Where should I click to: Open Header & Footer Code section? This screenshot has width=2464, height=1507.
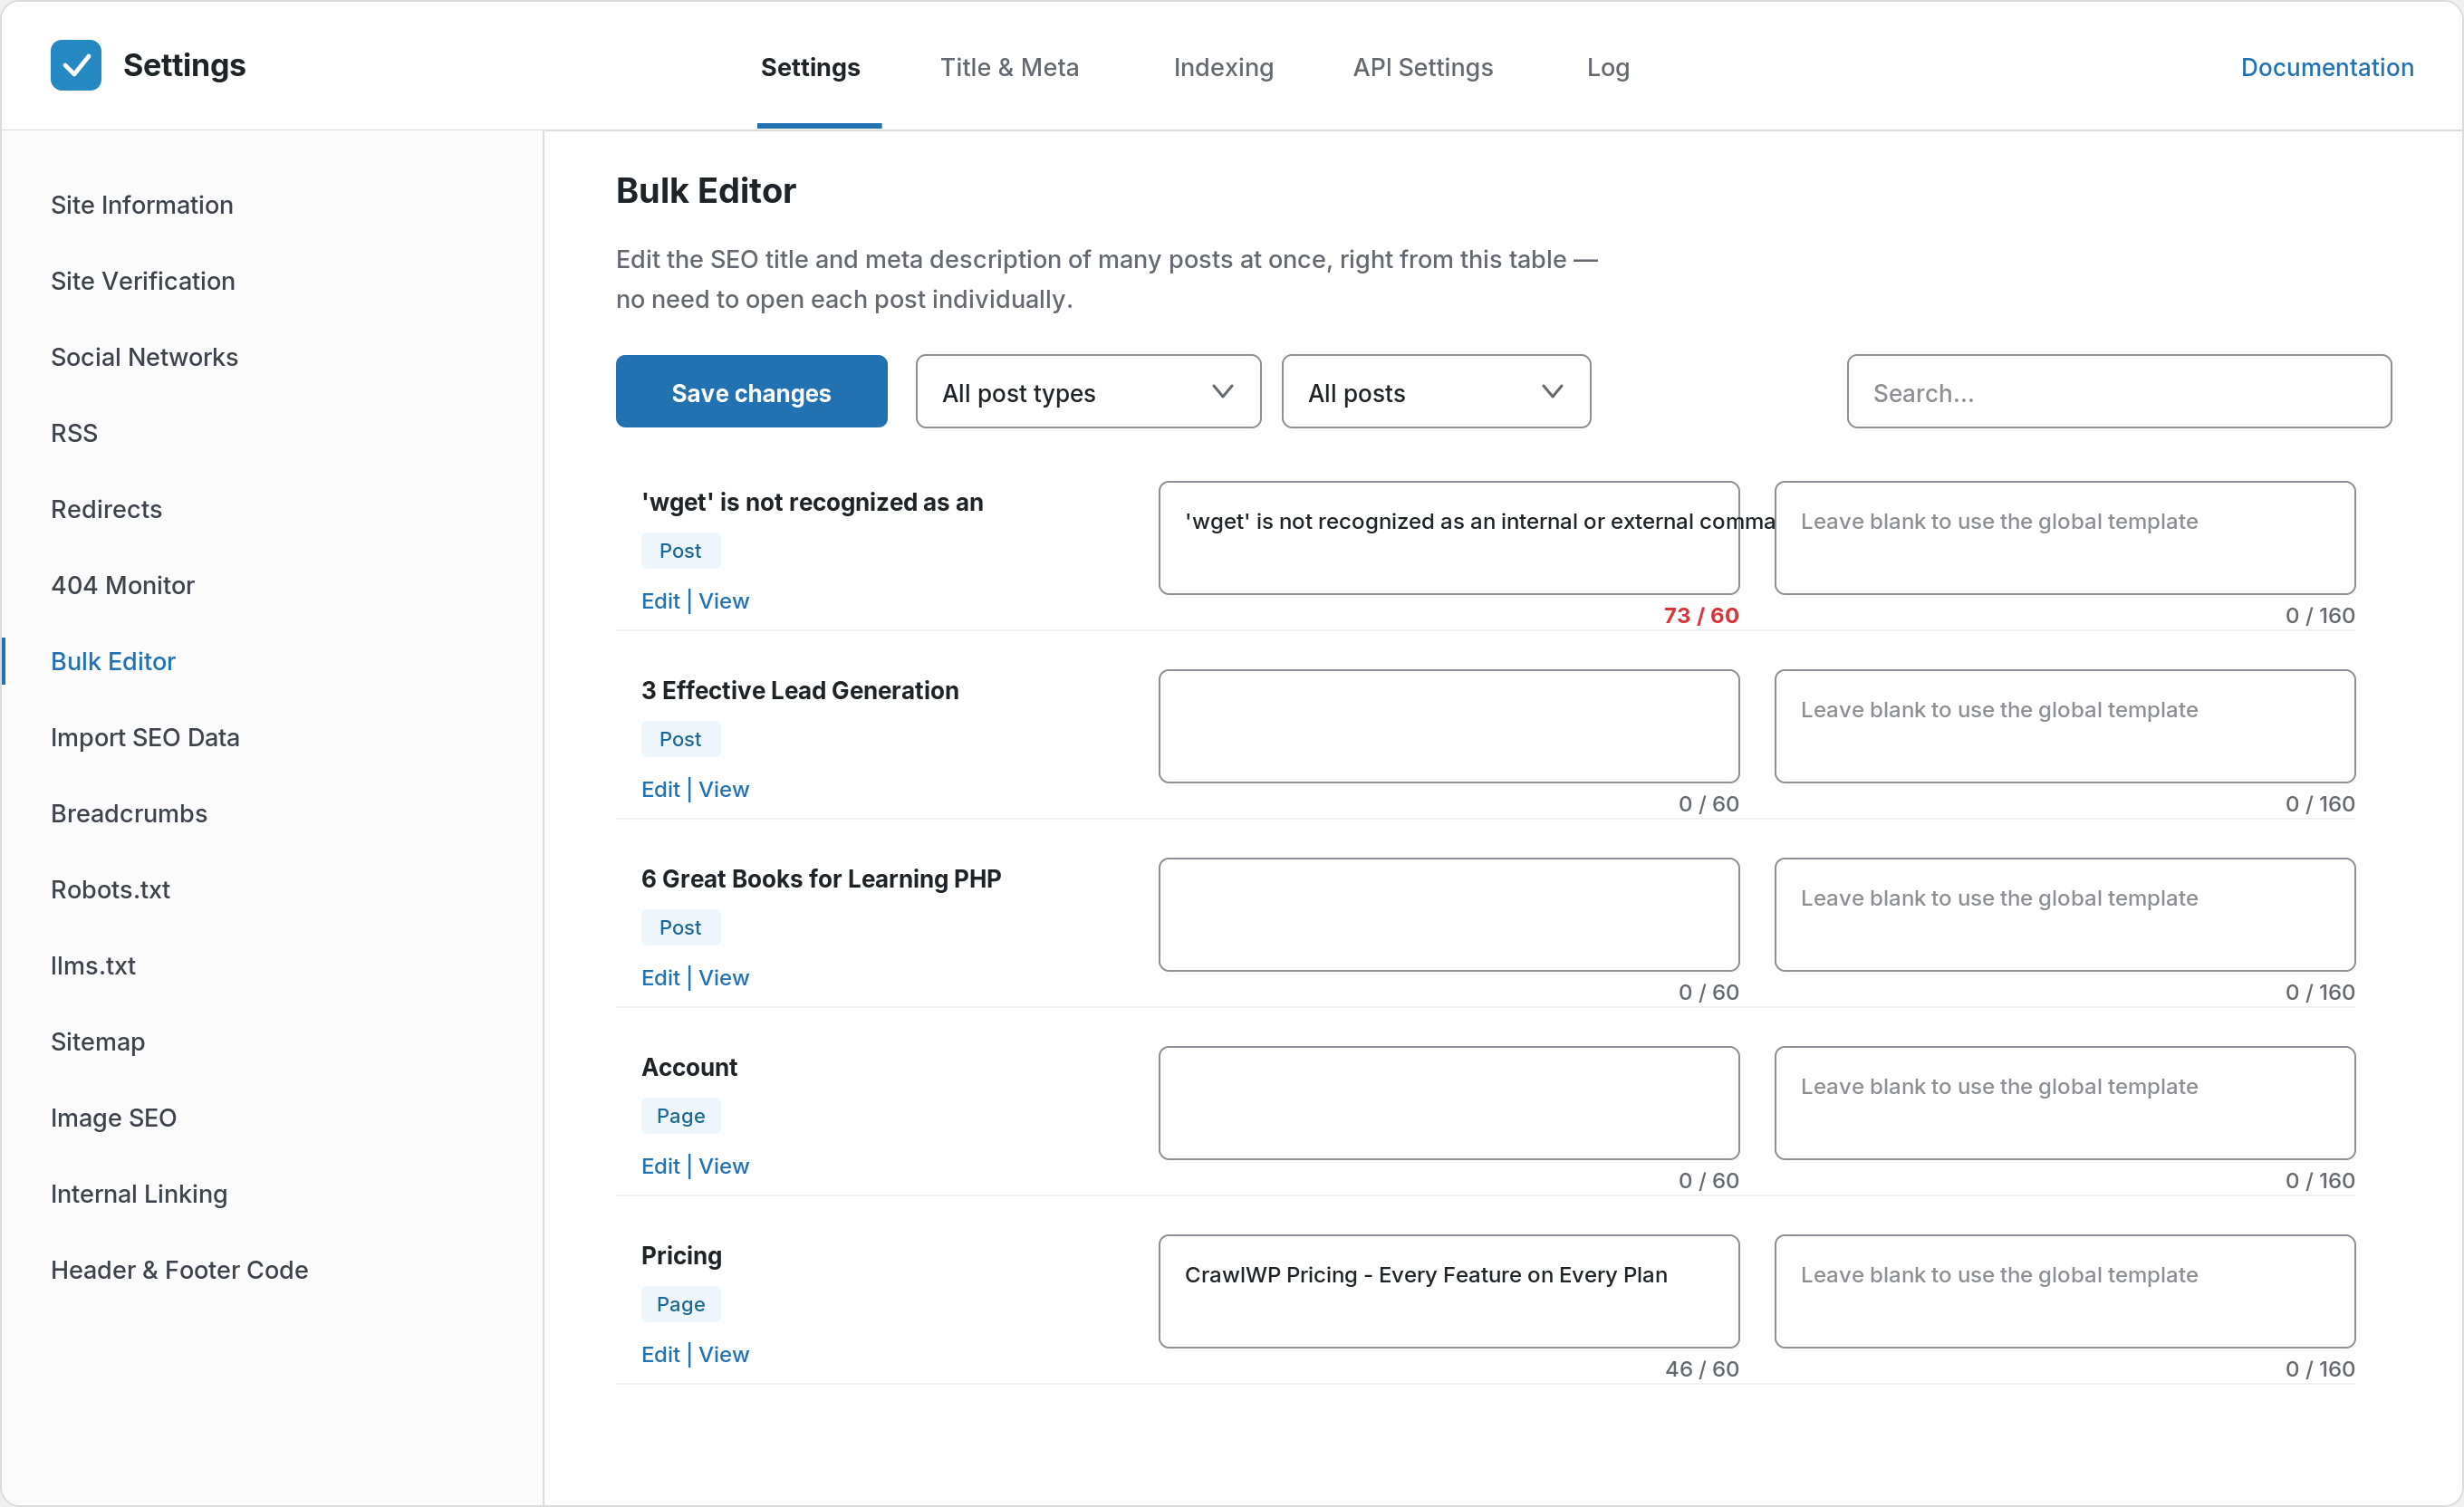point(179,1269)
